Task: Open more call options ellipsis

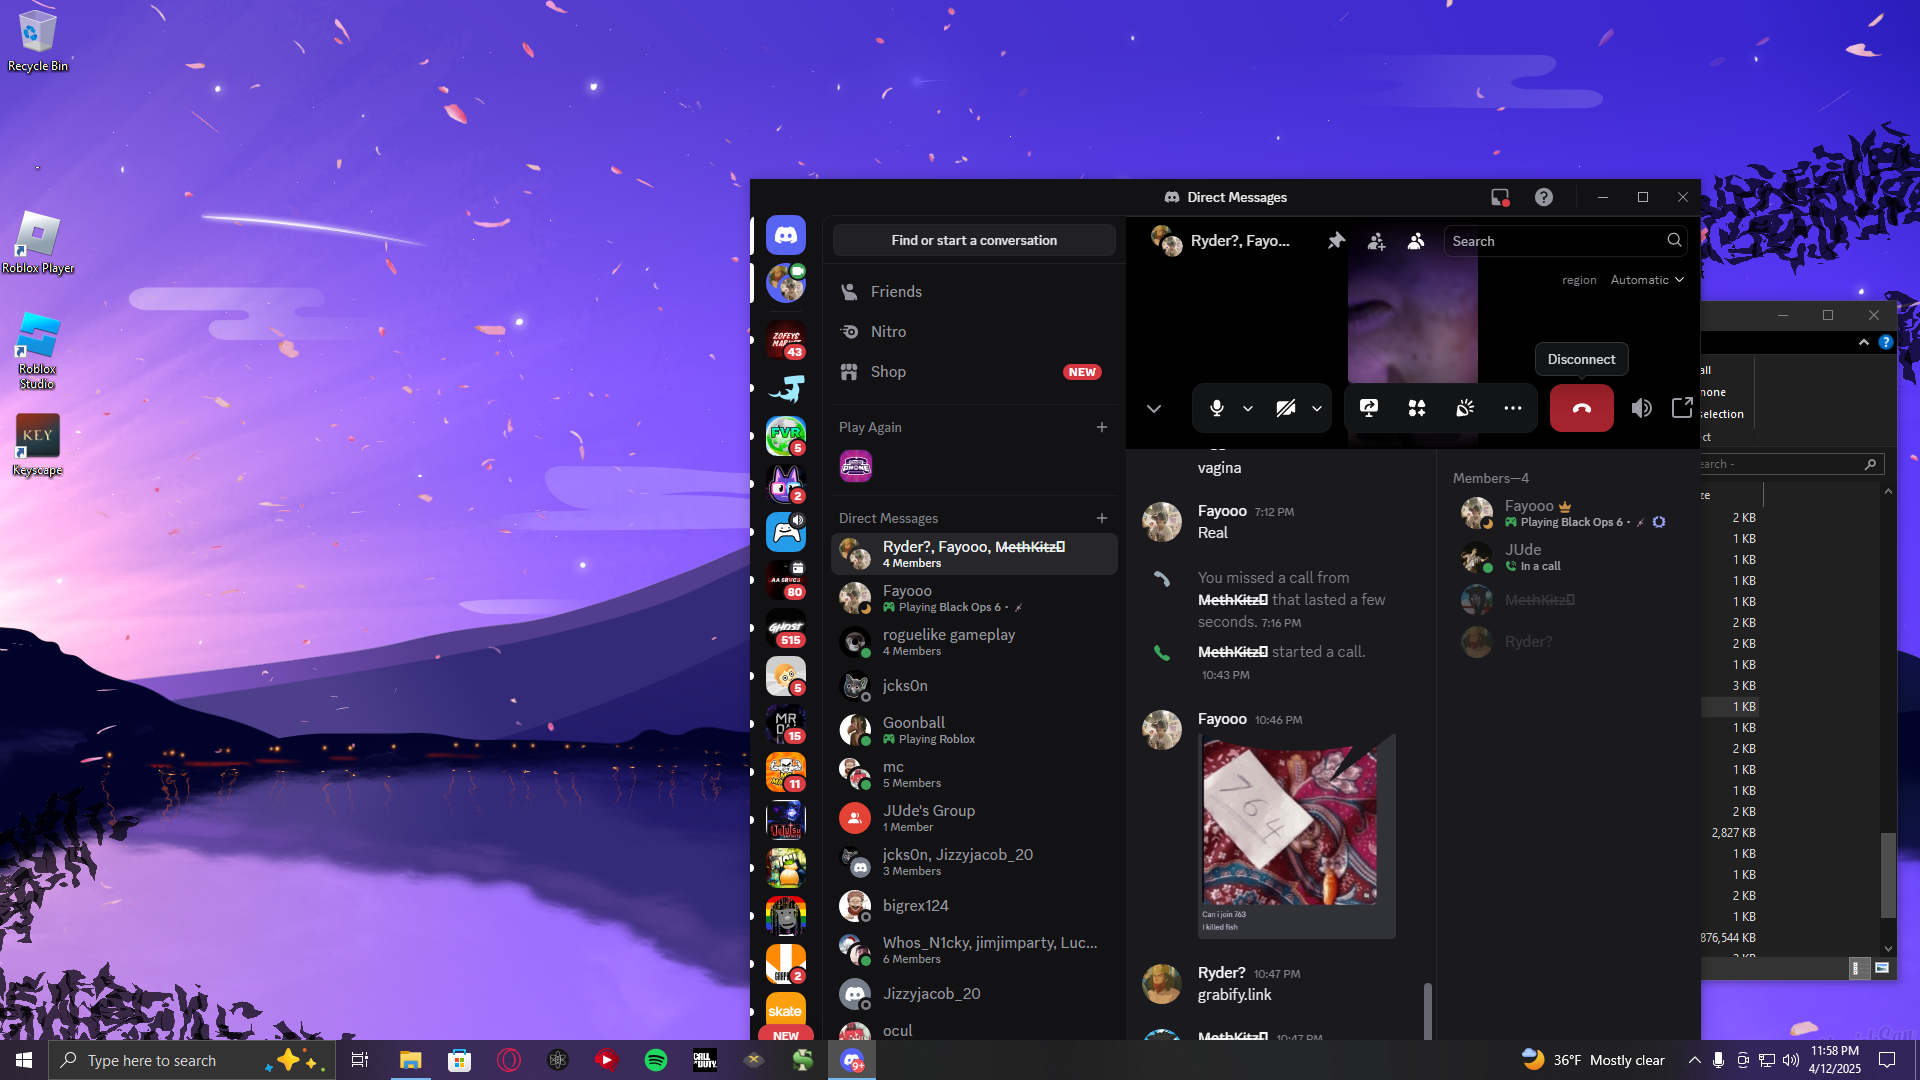Action: pos(1513,408)
